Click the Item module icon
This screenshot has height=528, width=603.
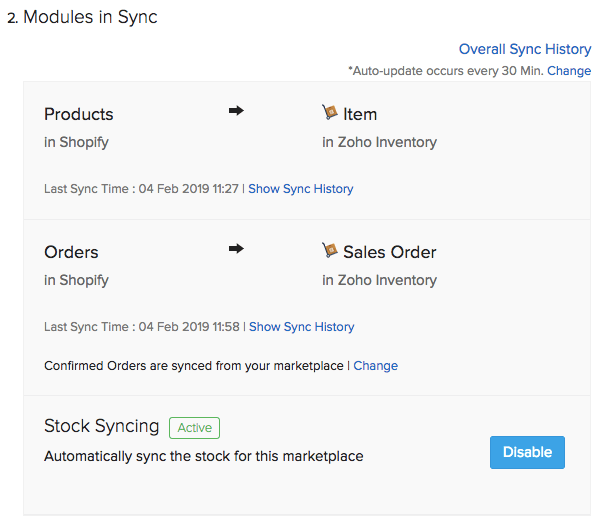pyautogui.click(x=330, y=113)
